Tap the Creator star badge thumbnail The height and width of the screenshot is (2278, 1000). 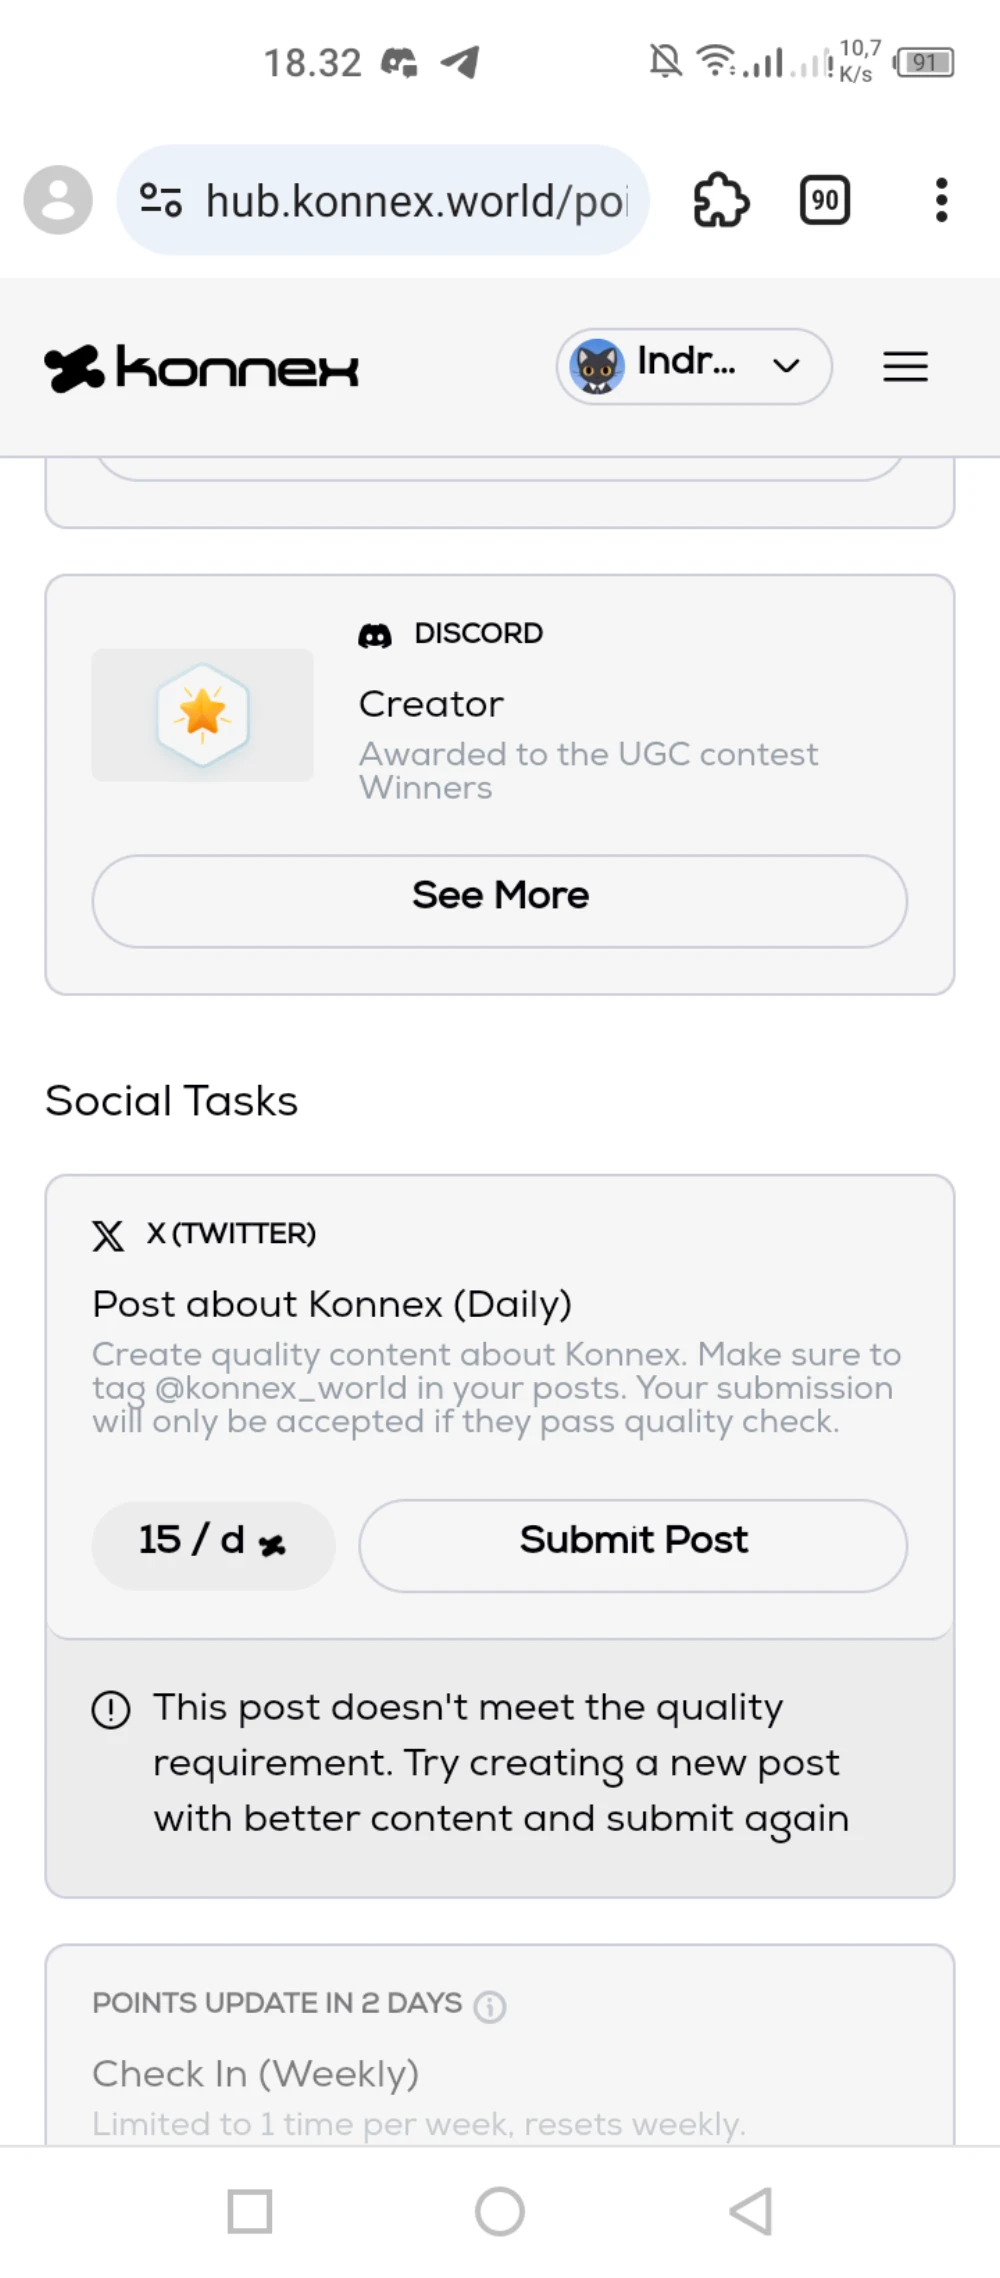click(203, 715)
